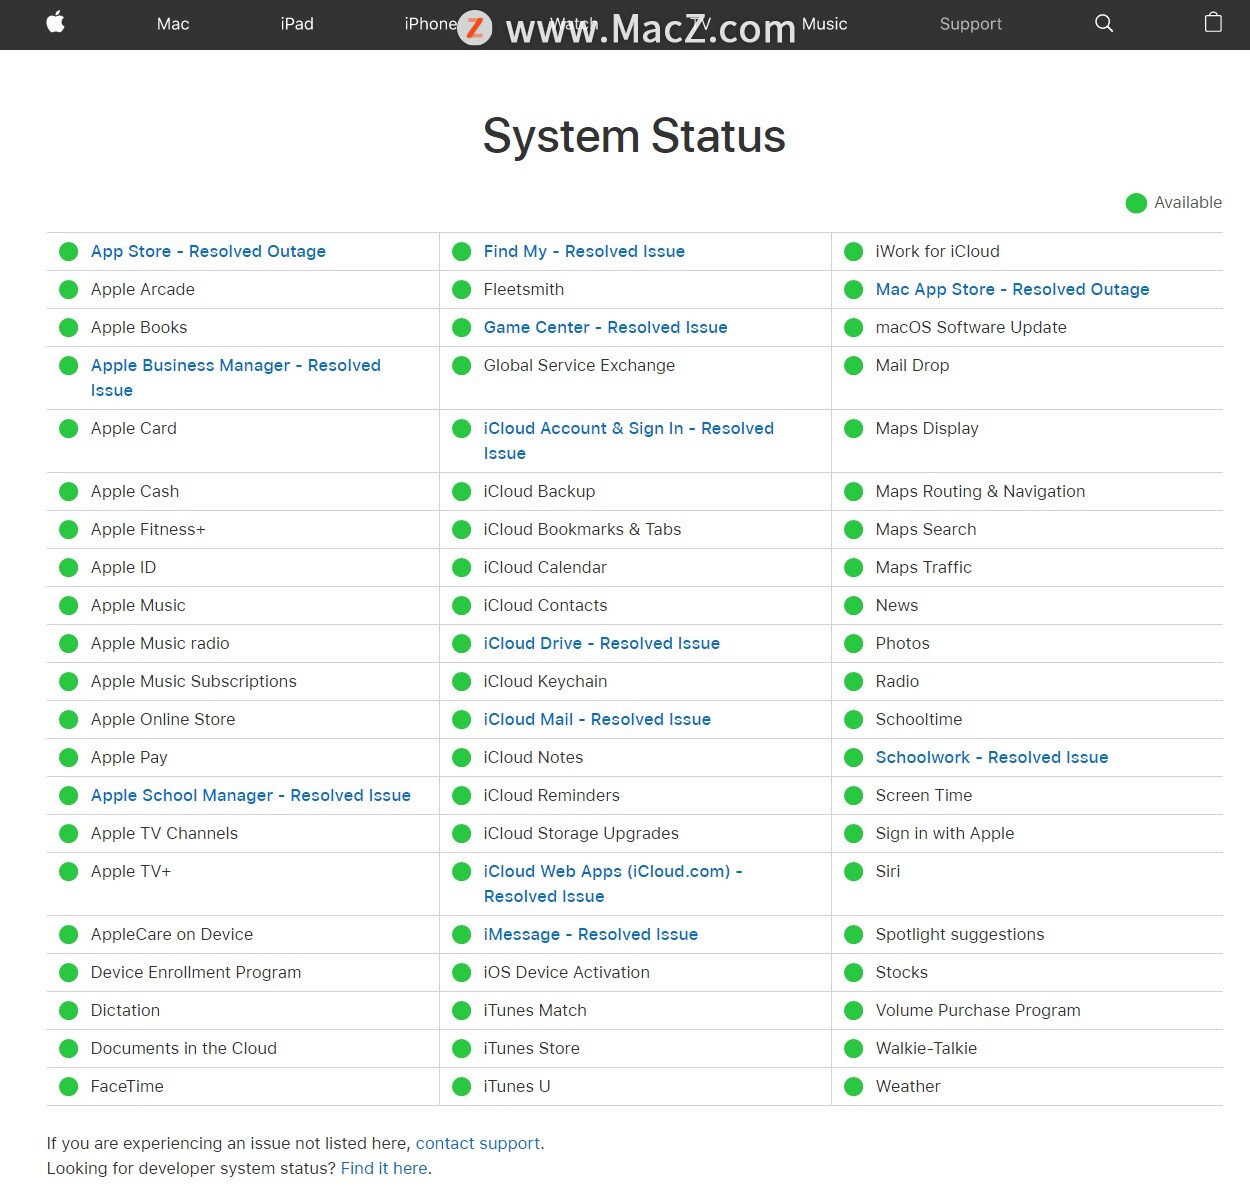Click the Spotlight suggestions entry
This screenshot has width=1250, height=1197.
tap(960, 935)
